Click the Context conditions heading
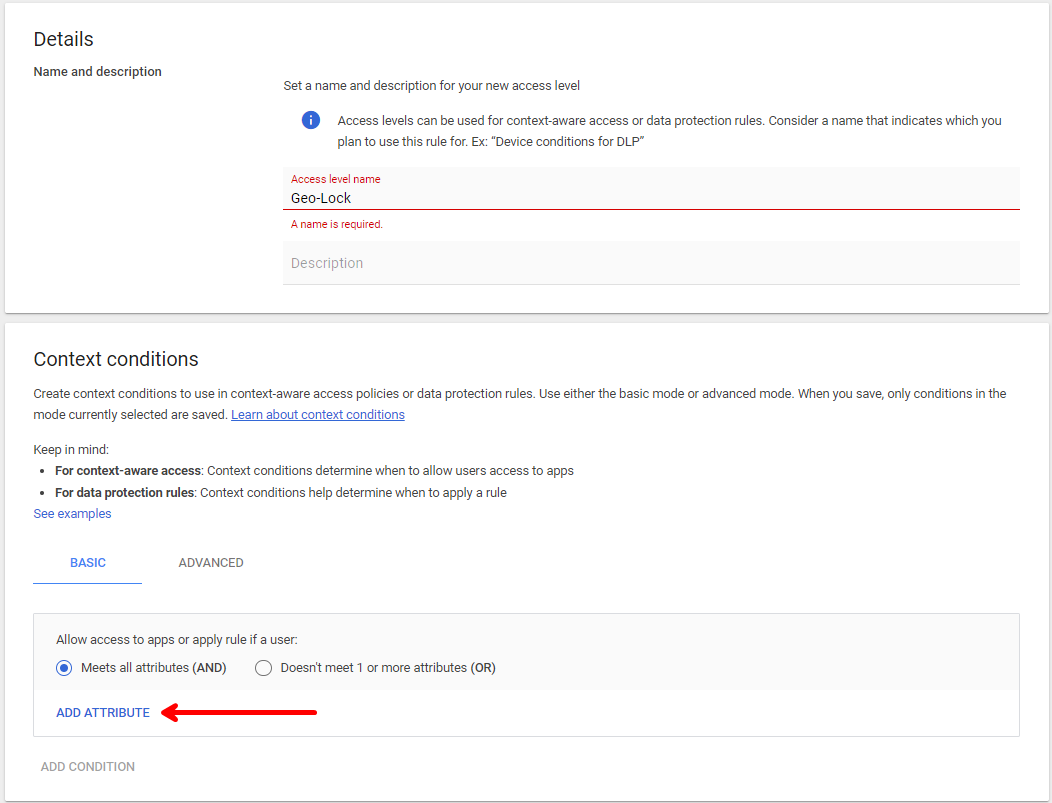The width and height of the screenshot is (1052, 803). tap(116, 360)
